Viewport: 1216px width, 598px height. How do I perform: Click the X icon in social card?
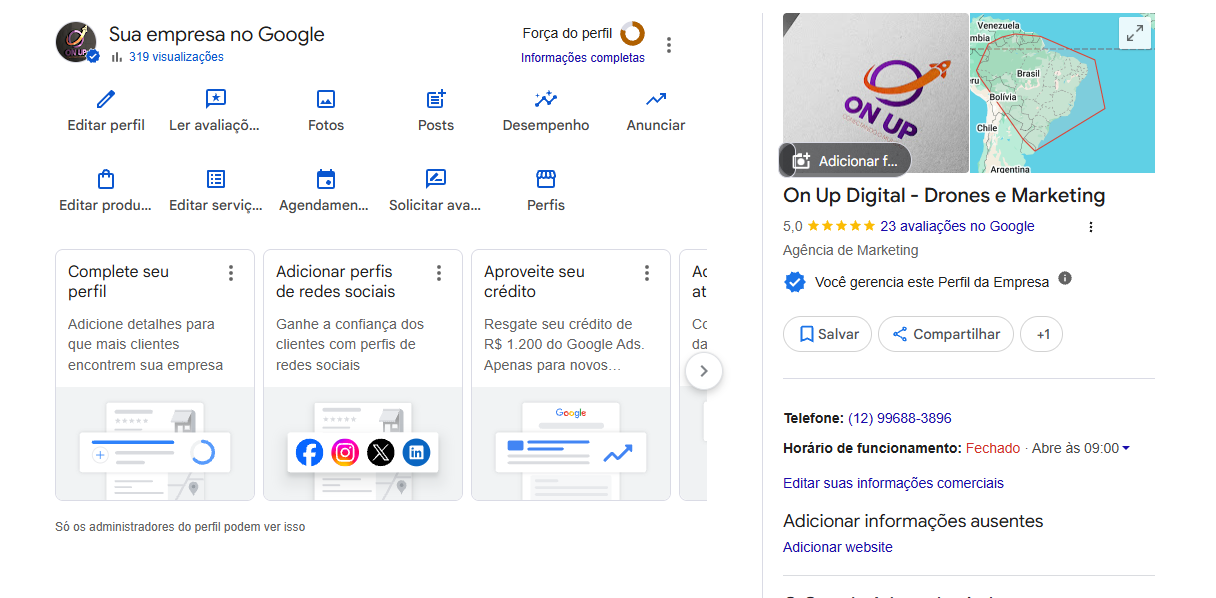point(381,453)
